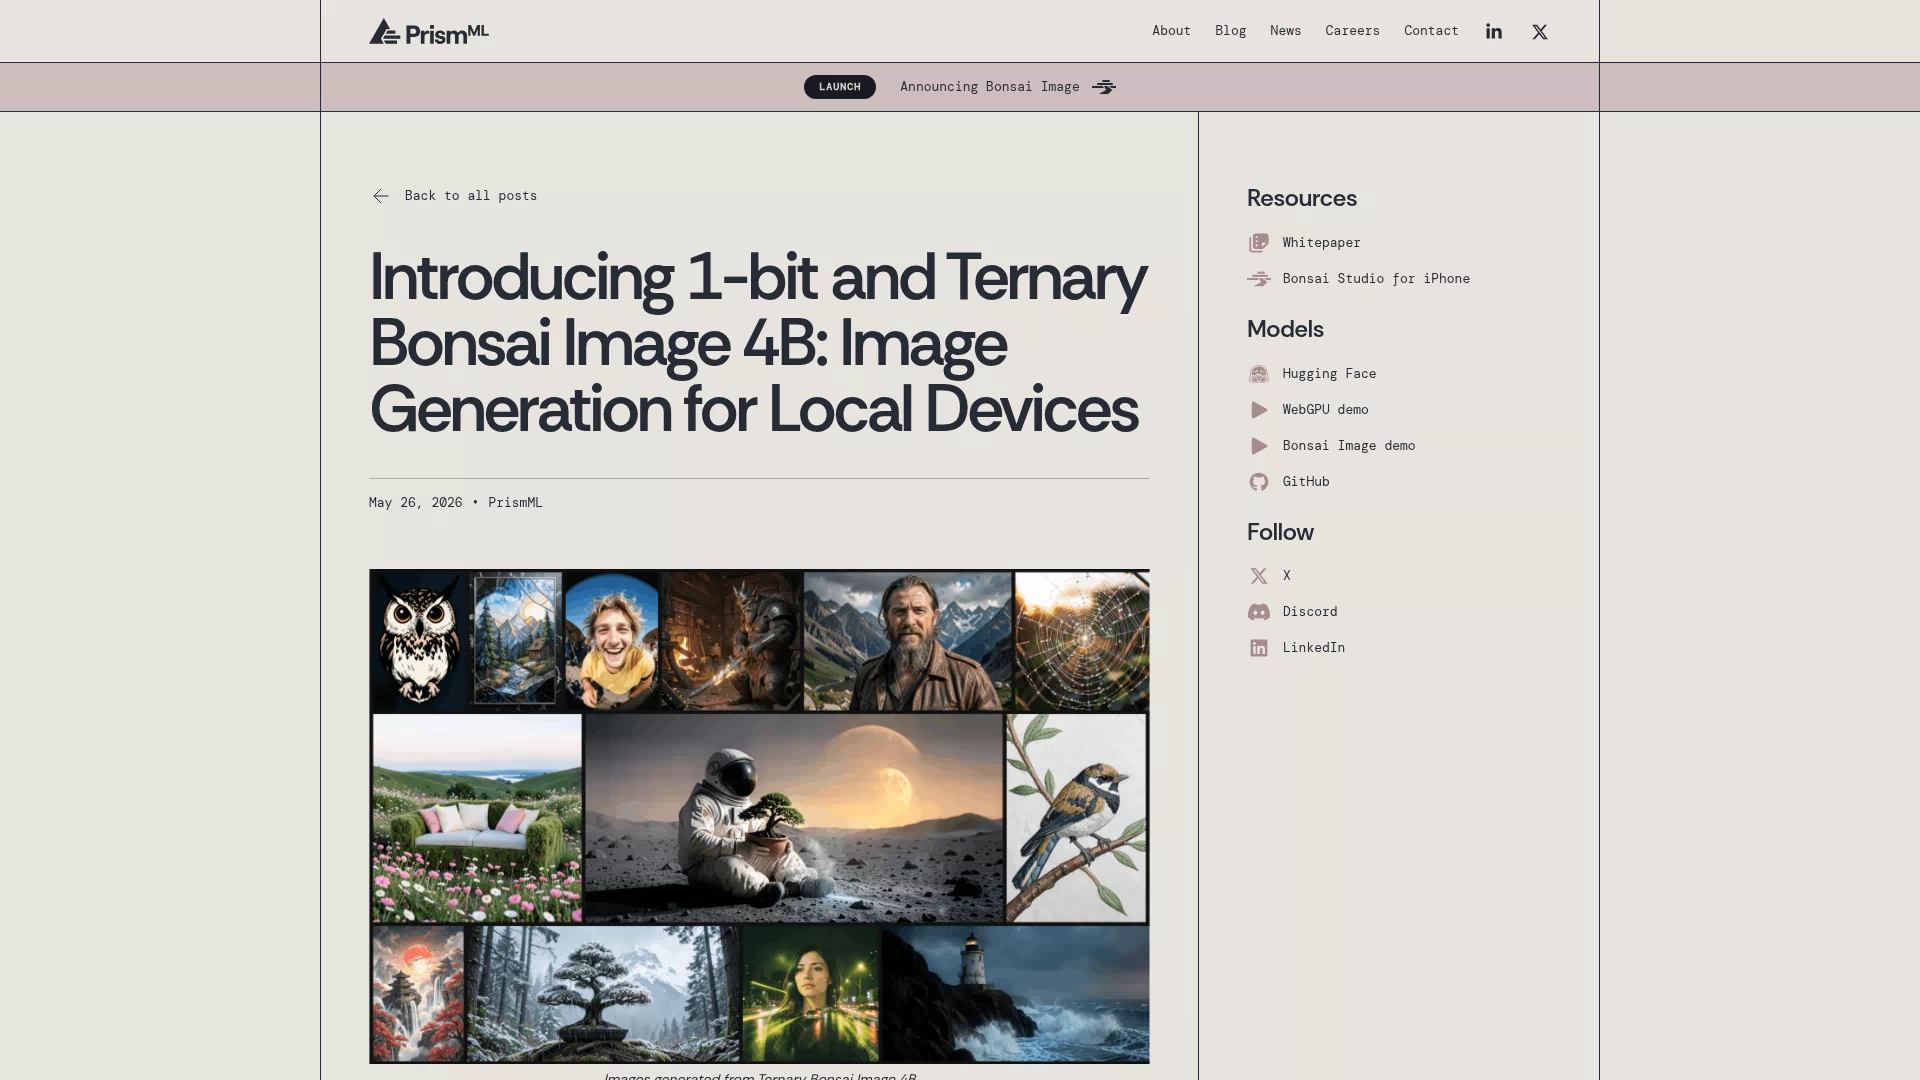This screenshot has height=1080, width=1920.
Task: Click the 'Models' heading
Action: click(1285, 329)
